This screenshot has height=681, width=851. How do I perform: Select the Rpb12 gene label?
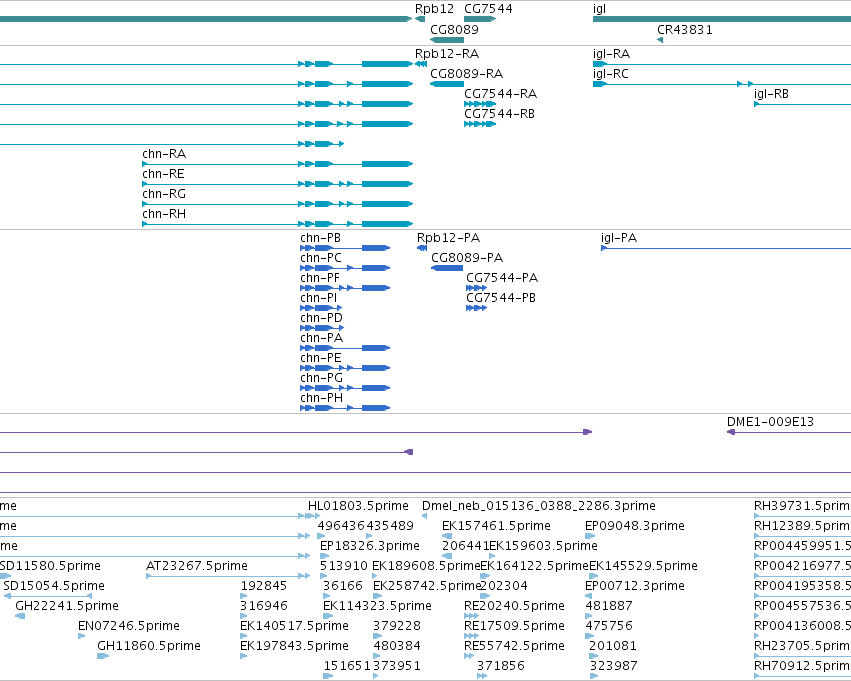[x=434, y=9]
